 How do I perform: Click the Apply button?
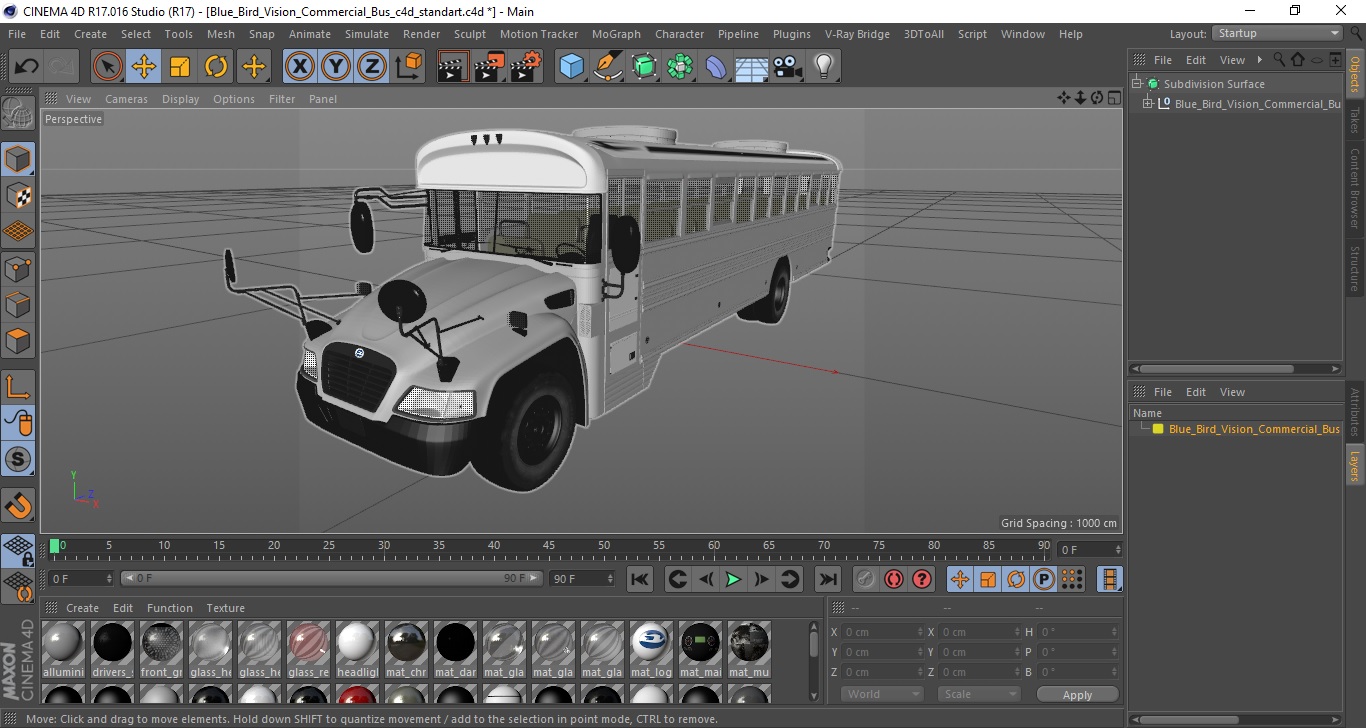(1077, 694)
